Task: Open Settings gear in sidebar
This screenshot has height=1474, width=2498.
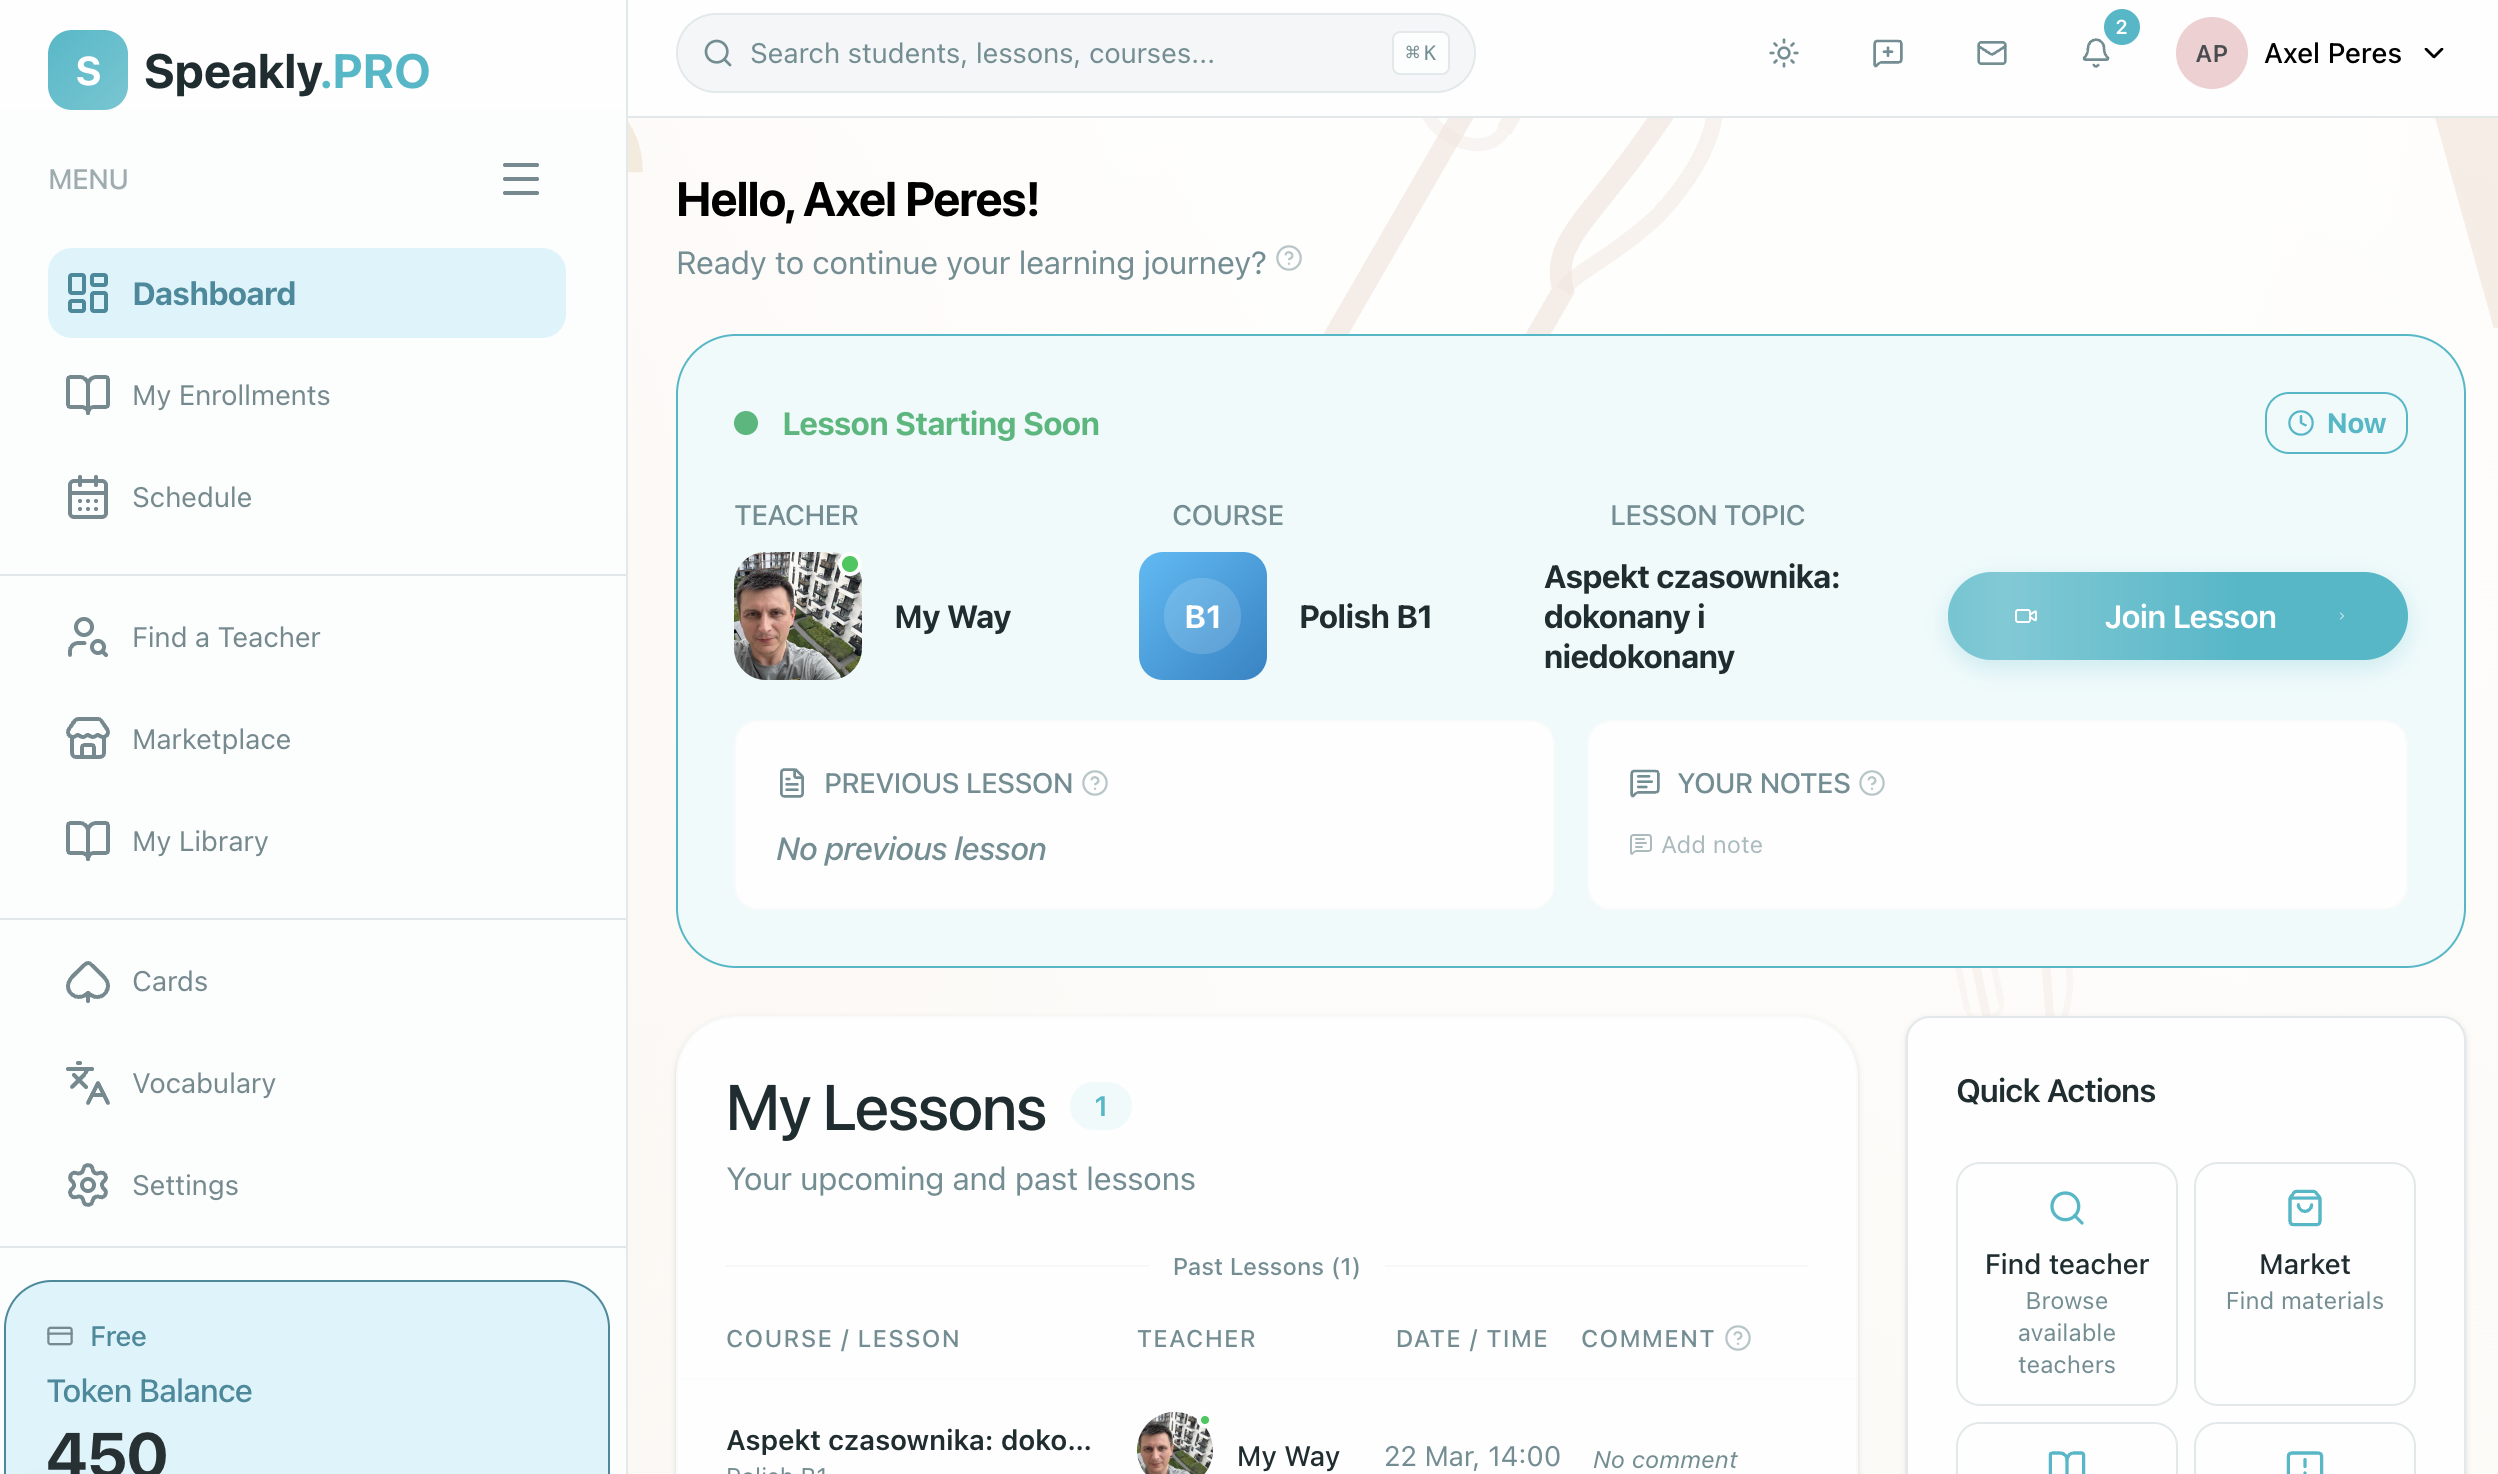Action: point(88,1185)
